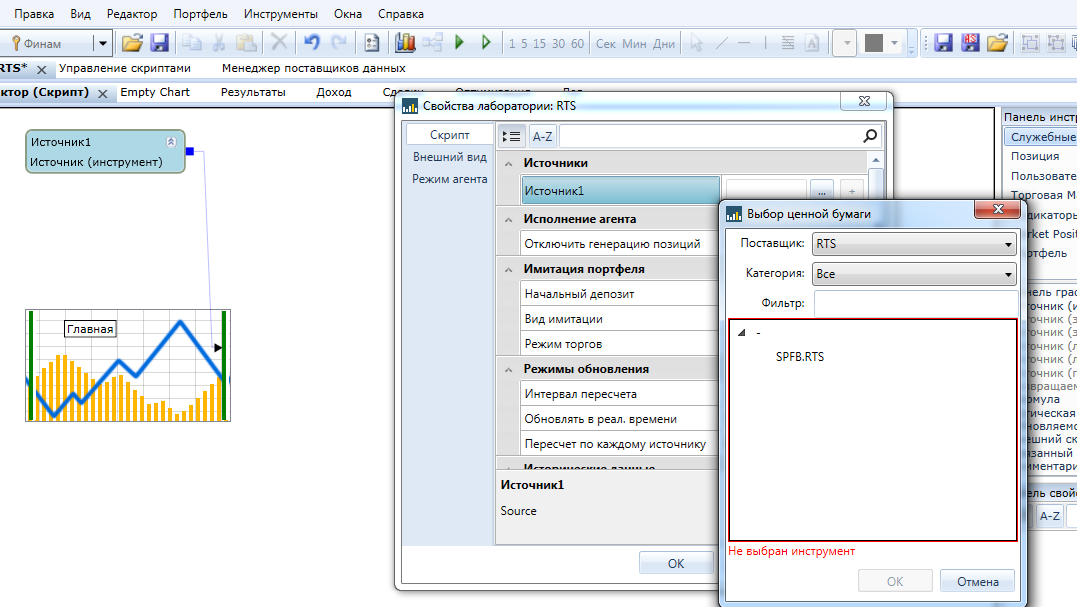Screen dimensions: 1077x607
Task: Click the colorful bar chart toolbar icon
Action: tap(405, 43)
